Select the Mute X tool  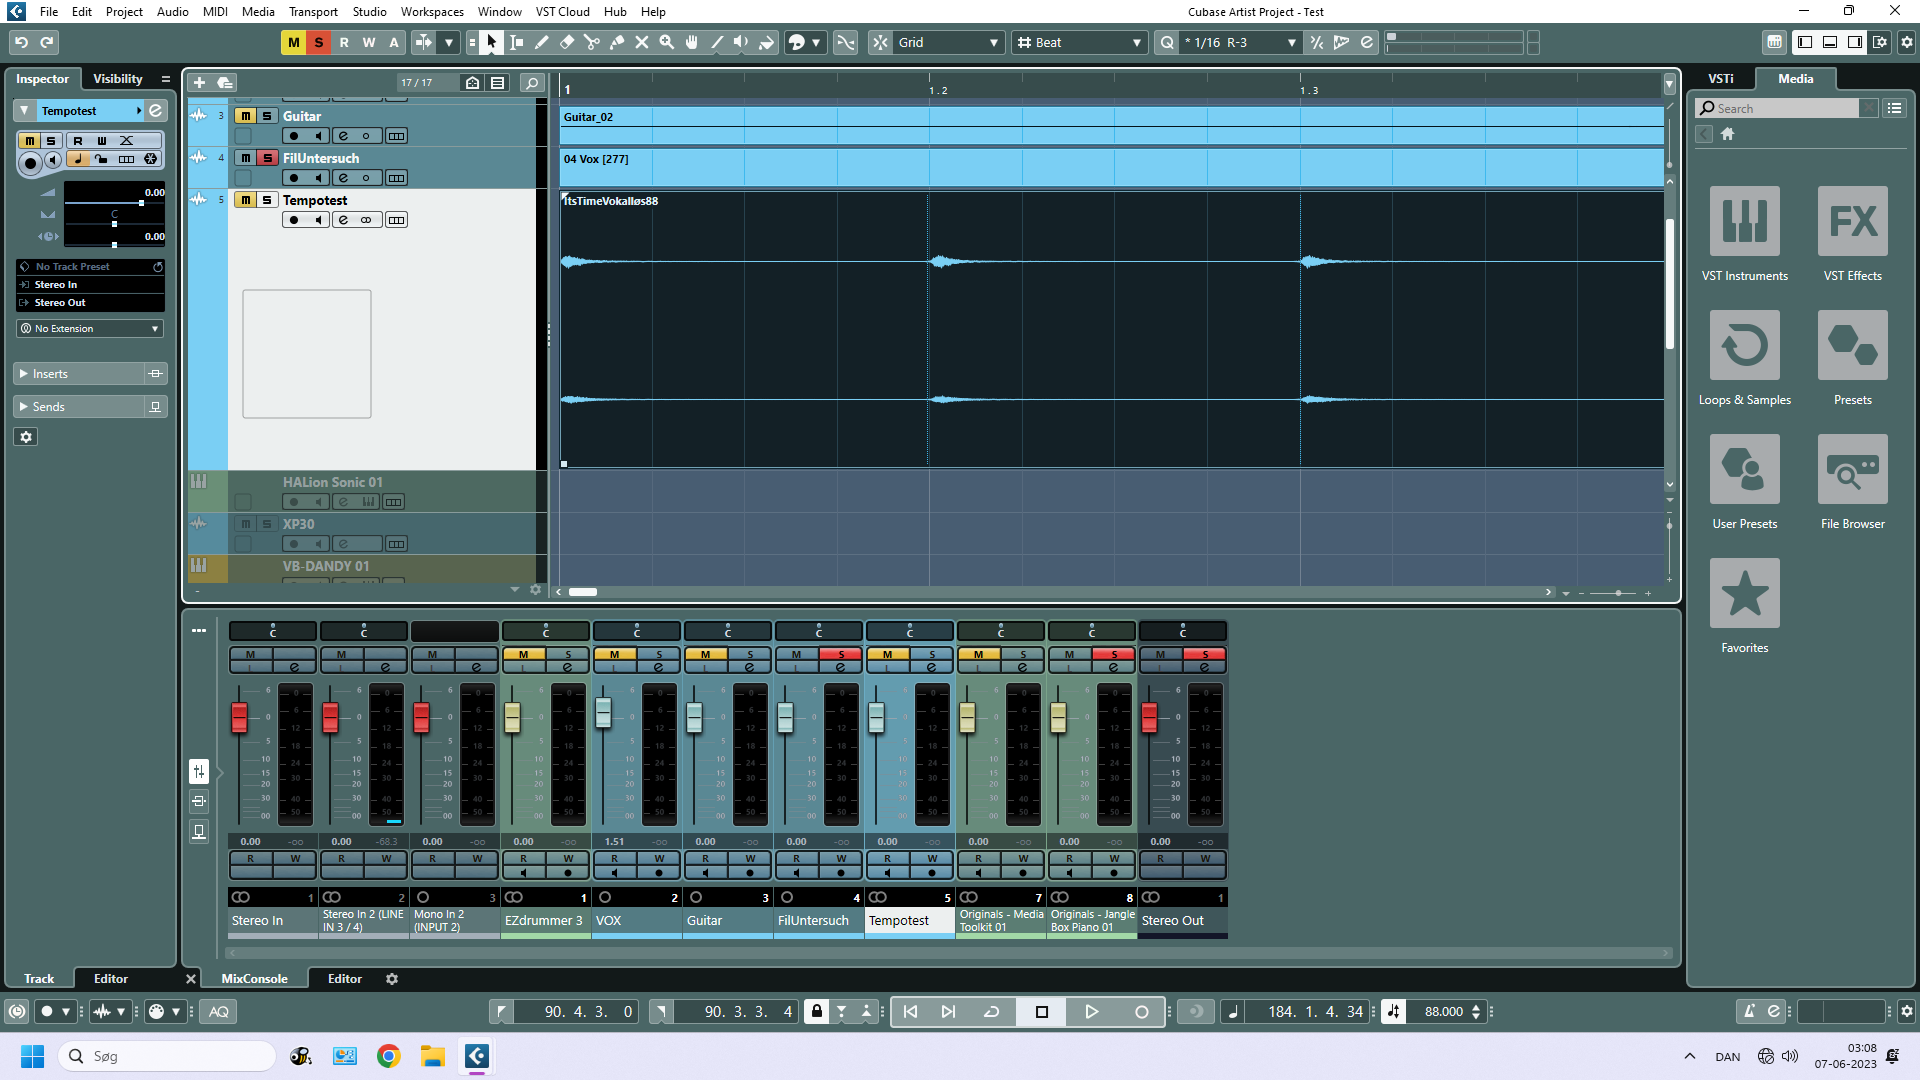click(x=641, y=42)
